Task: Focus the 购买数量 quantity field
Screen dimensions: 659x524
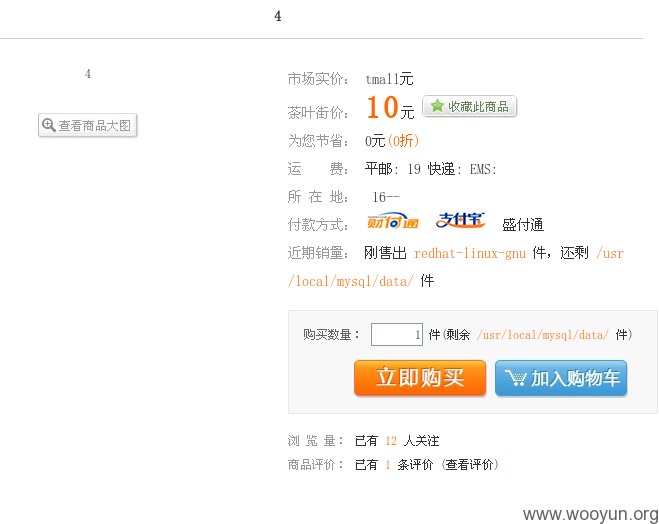Action: pos(397,334)
